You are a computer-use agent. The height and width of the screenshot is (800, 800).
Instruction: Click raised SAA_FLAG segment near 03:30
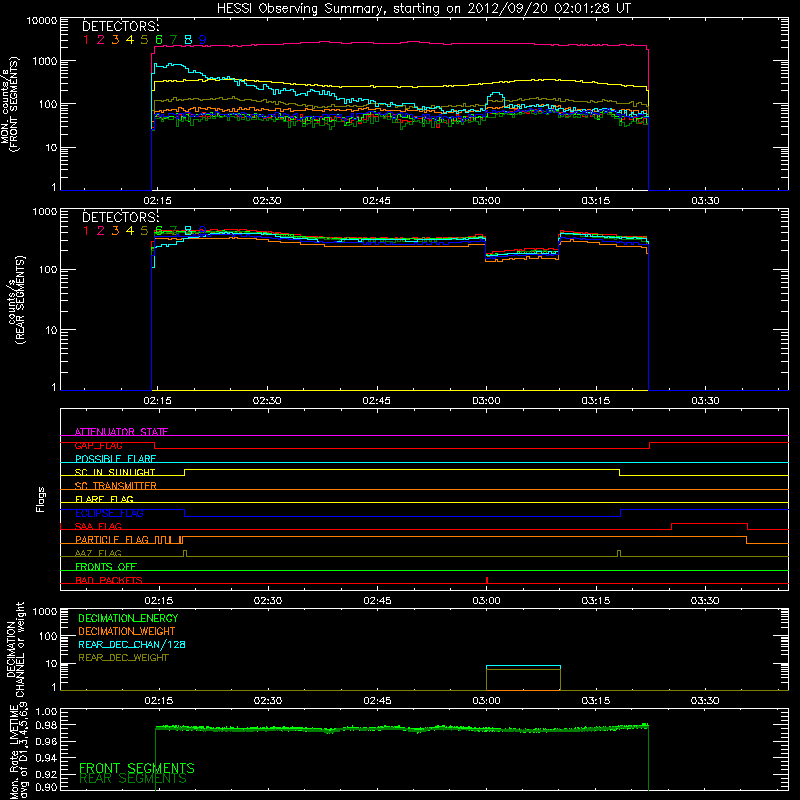[x=710, y=523]
